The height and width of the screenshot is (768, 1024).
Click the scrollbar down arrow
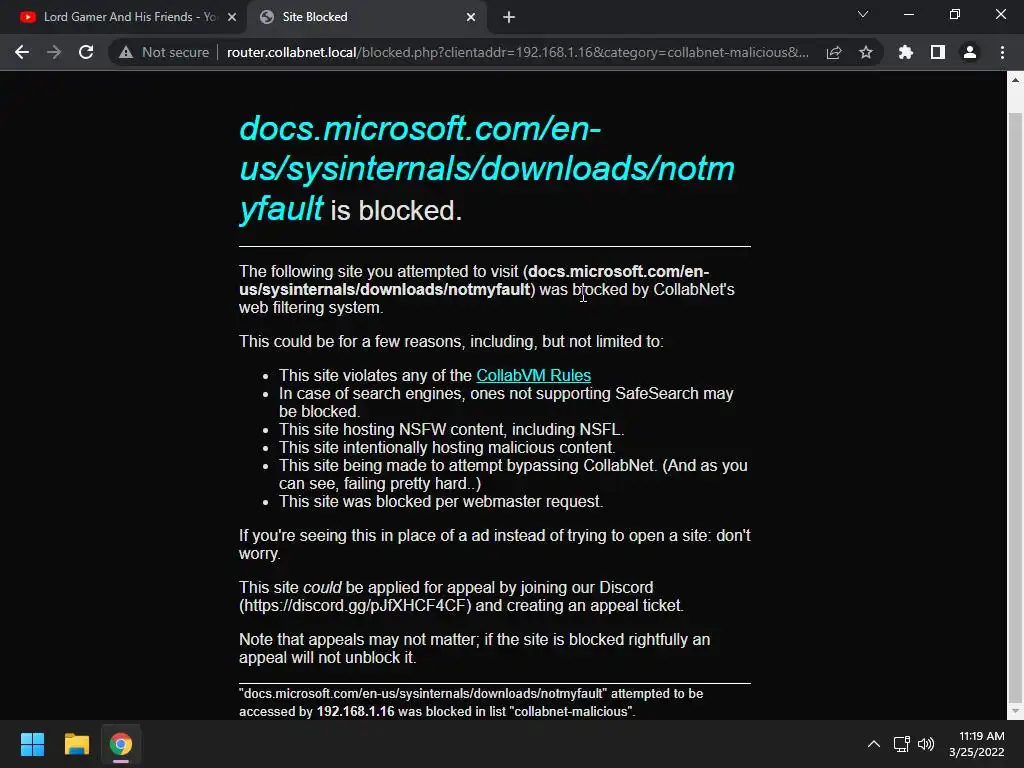[1015, 711]
